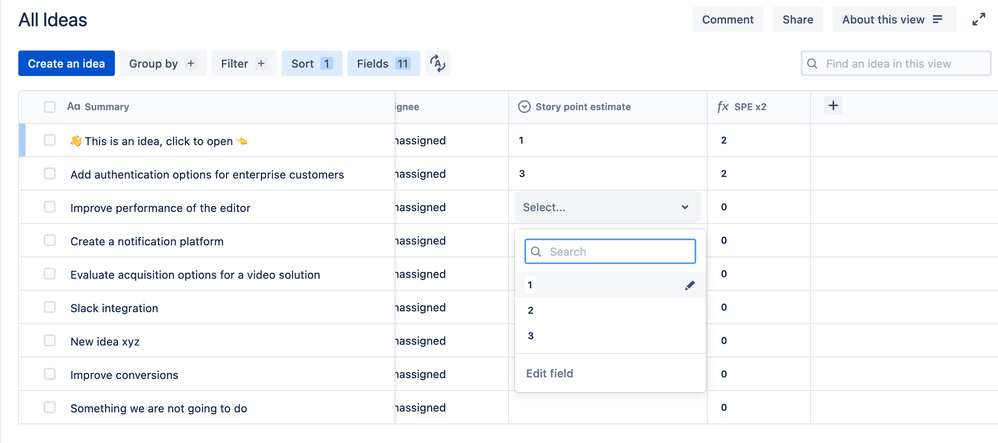998x443 pixels.
Task: Toggle the select-all checkbox in header
Action: [50, 107]
